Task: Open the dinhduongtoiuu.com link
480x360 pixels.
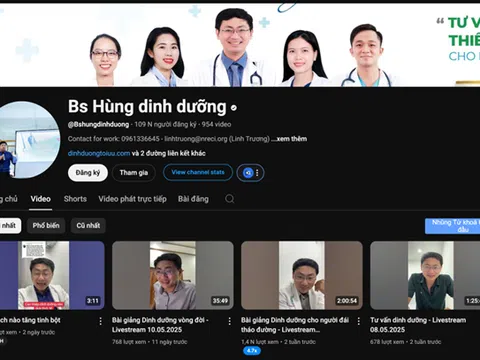Action: click(x=99, y=153)
